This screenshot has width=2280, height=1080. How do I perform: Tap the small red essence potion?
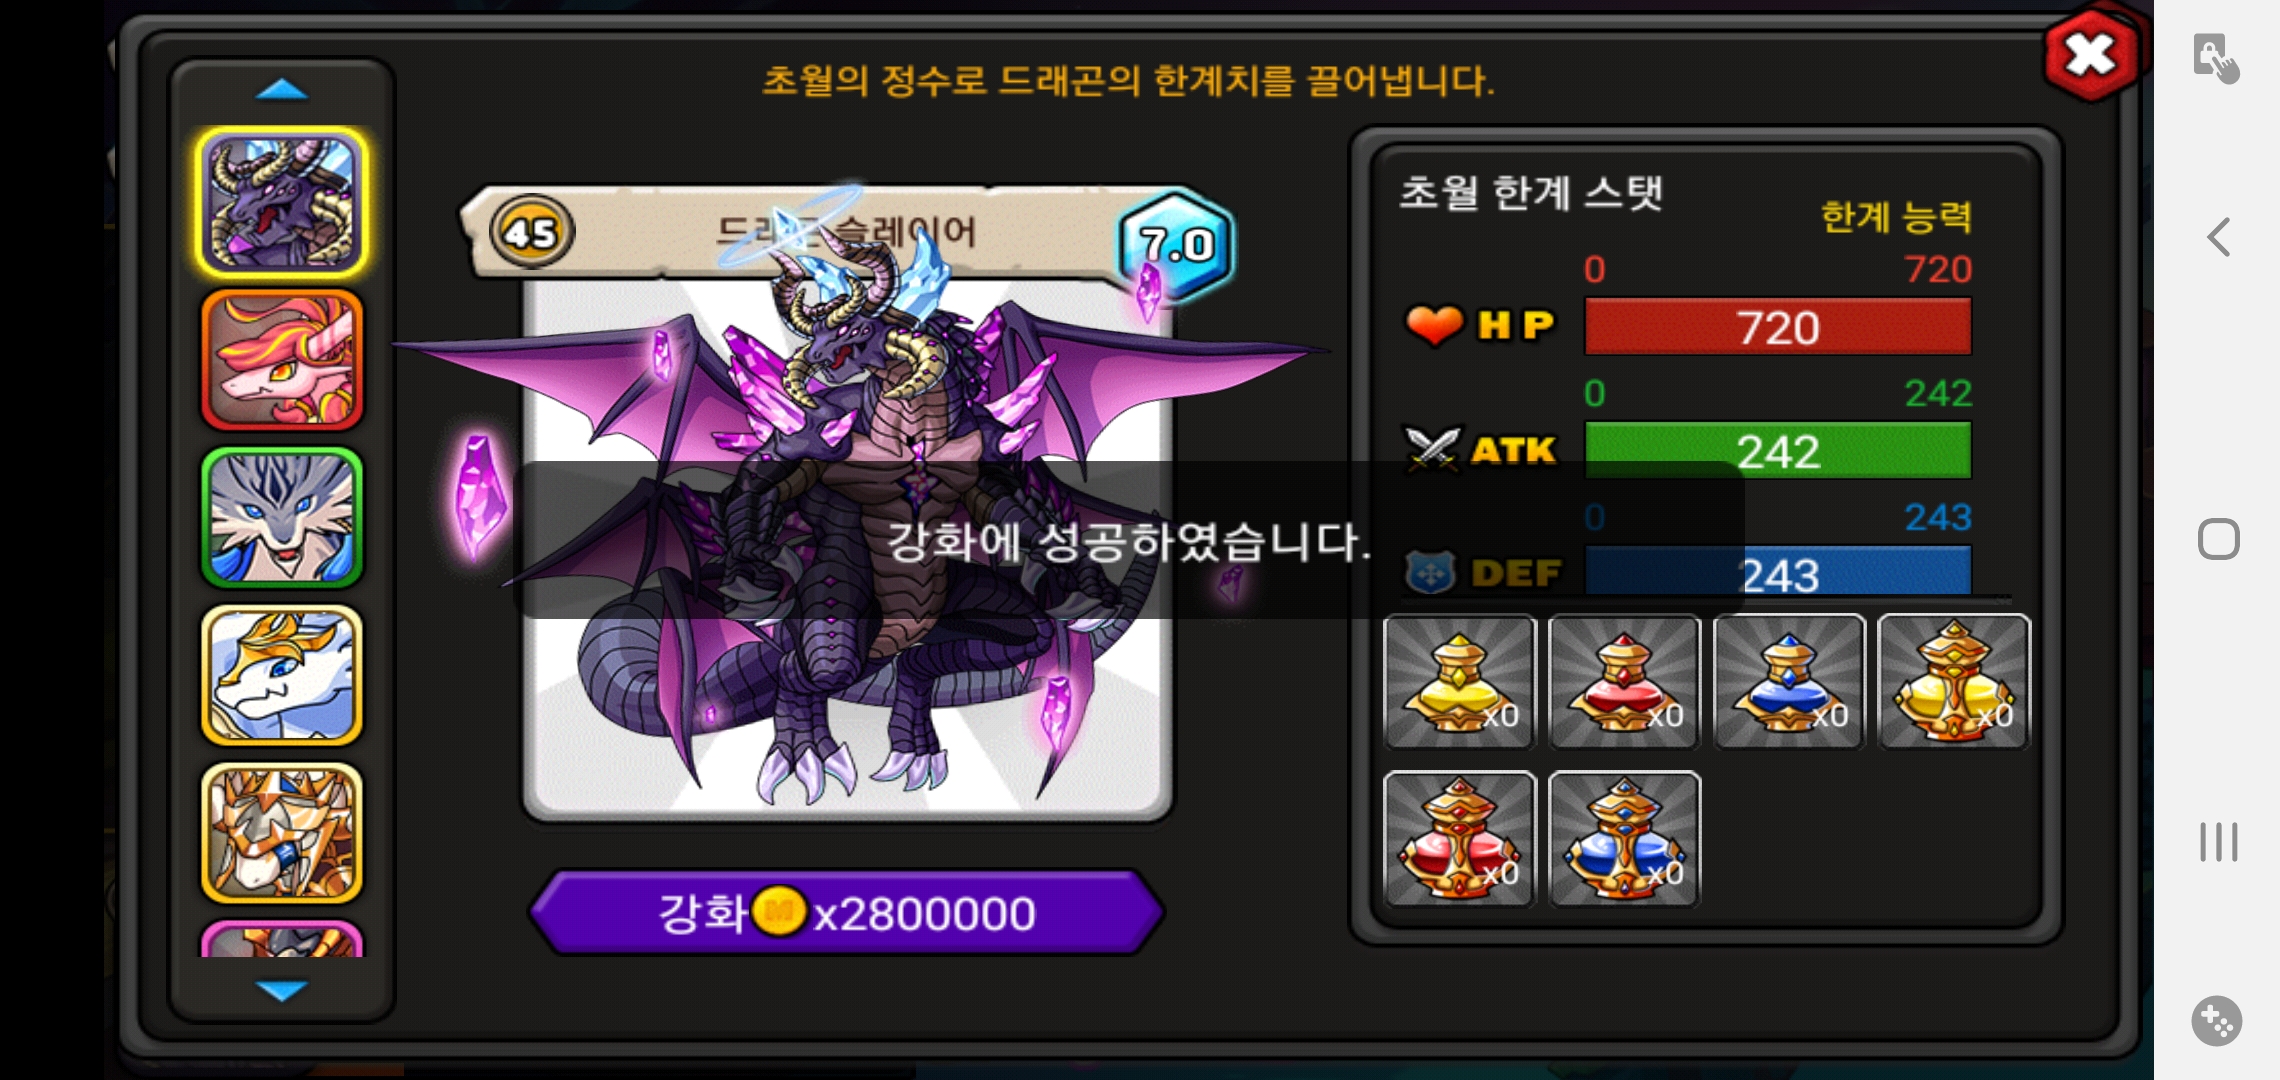(1624, 682)
